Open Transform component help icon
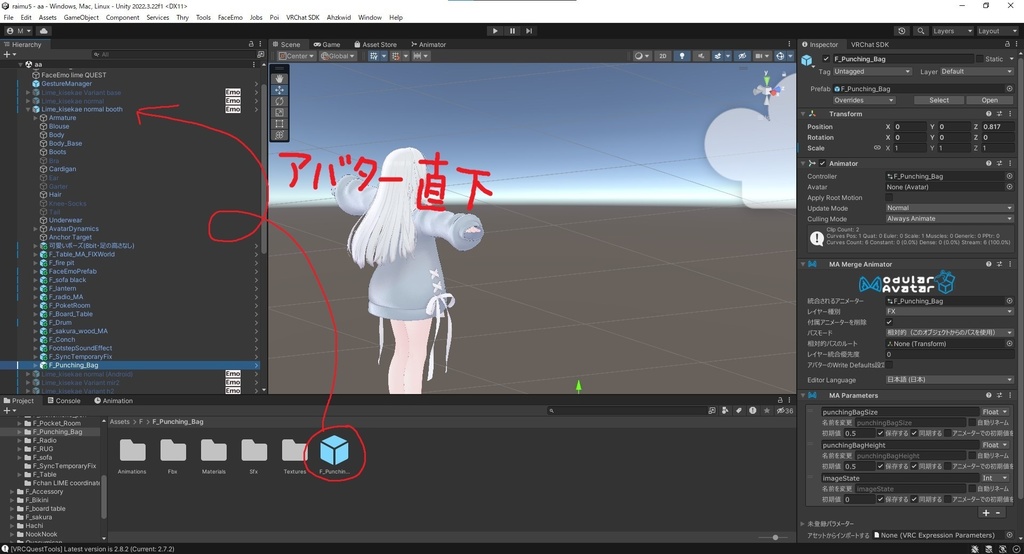 [989, 114]
